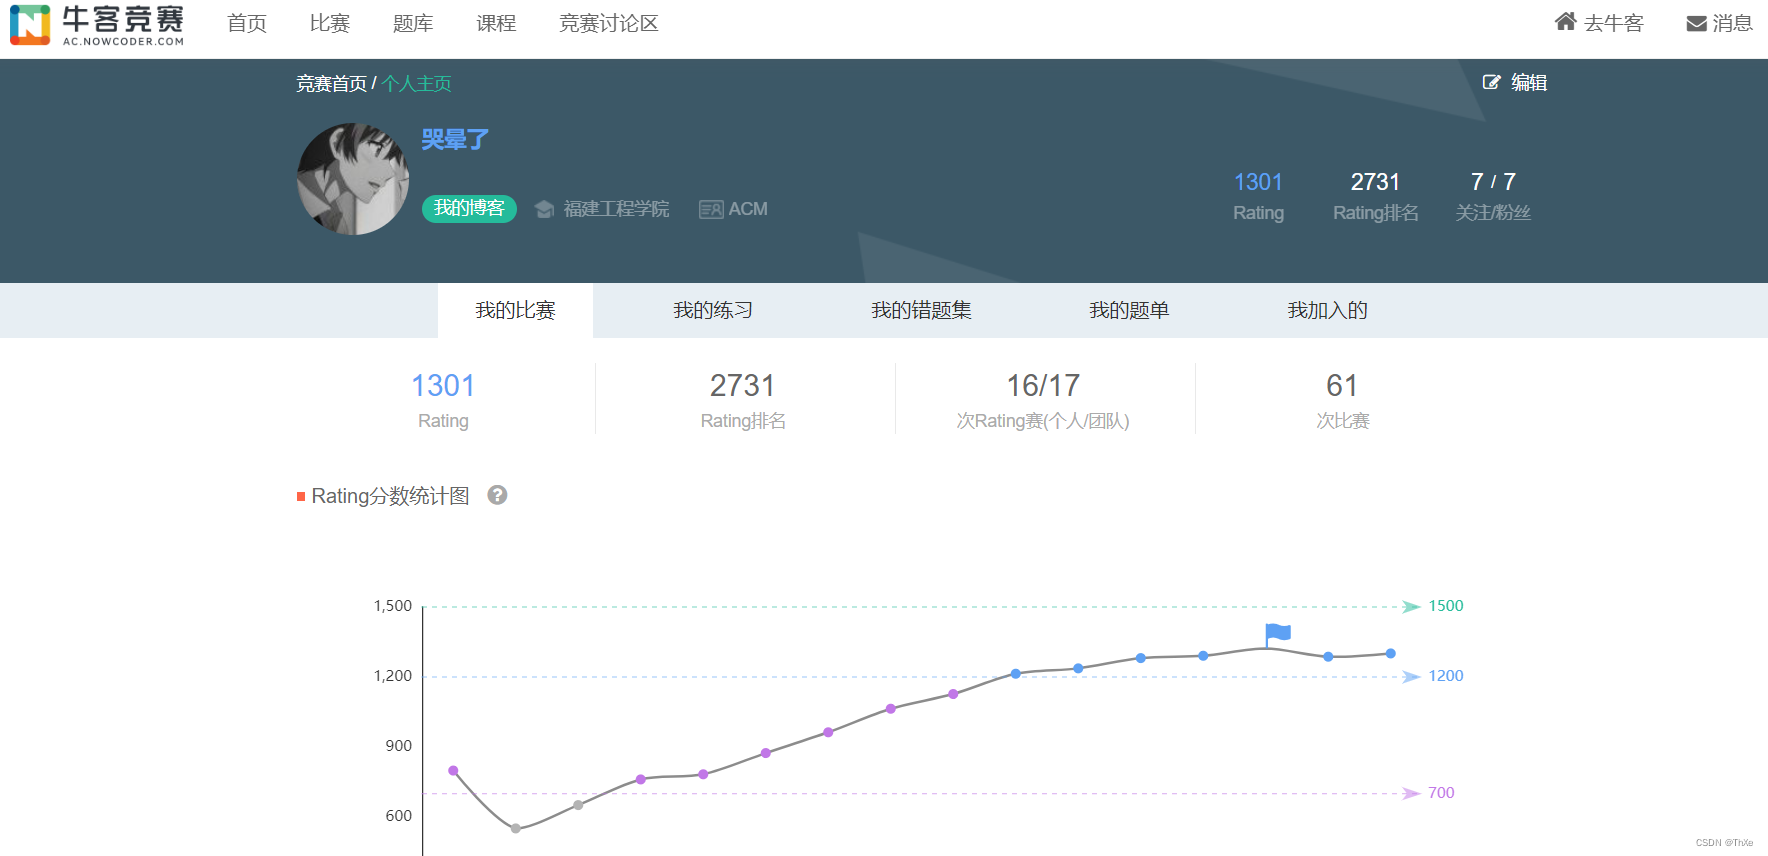Open the 消息 messages link
The height and width of the screenshot is (856, 1768).
tap(1733, 23)
